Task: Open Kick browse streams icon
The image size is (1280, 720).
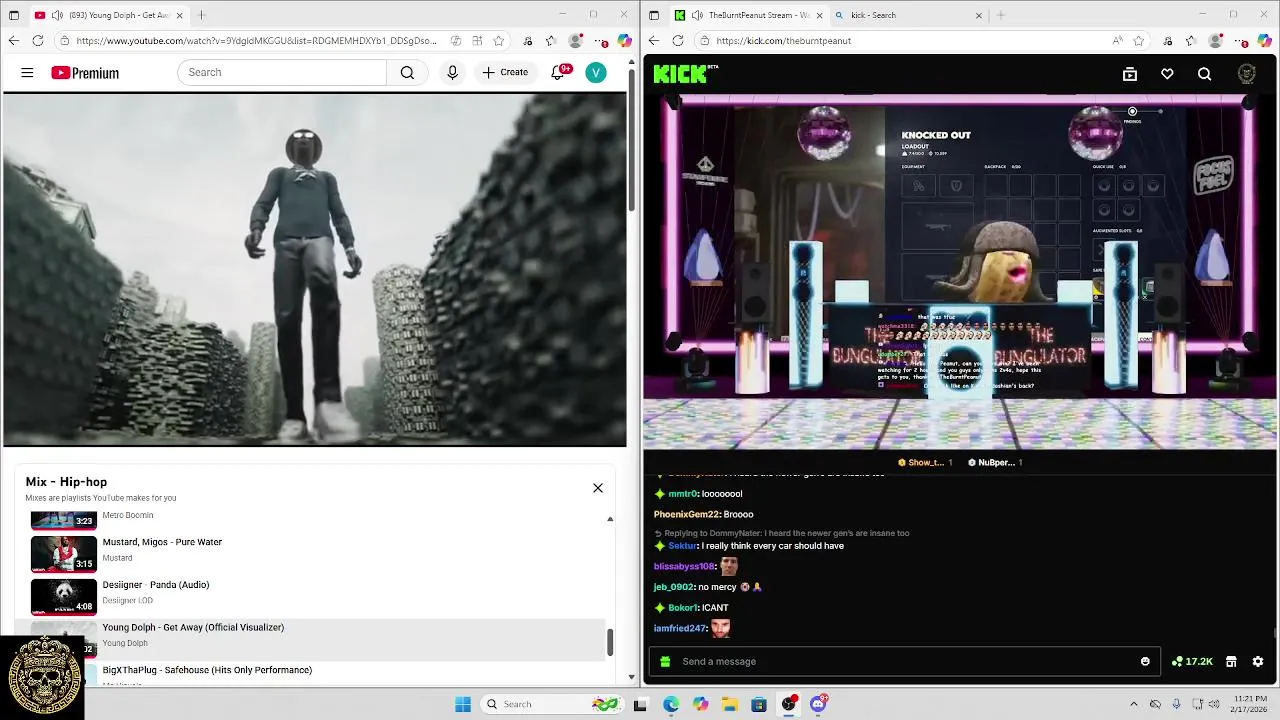Action: [1130, 74]
